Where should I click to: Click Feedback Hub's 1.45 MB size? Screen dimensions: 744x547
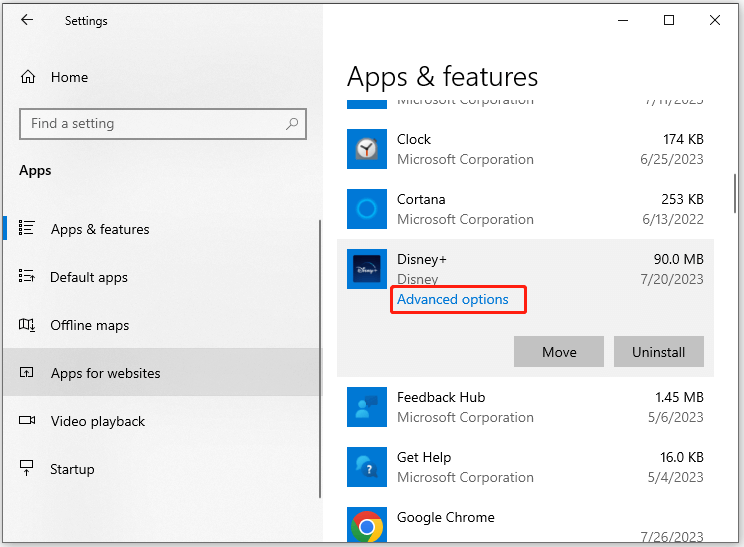pyautogui.click(x=679, y=397)
